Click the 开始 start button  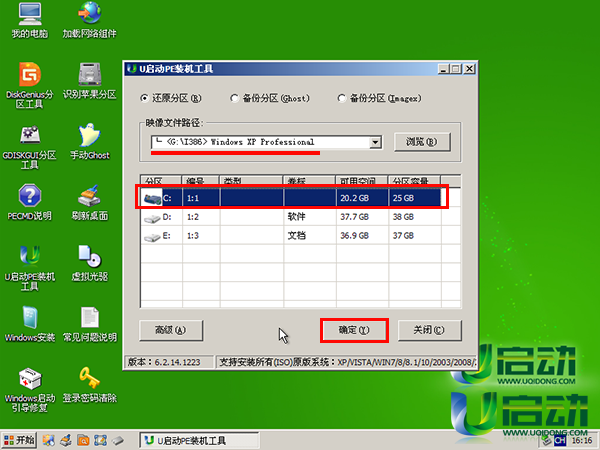tap(19, 440)
